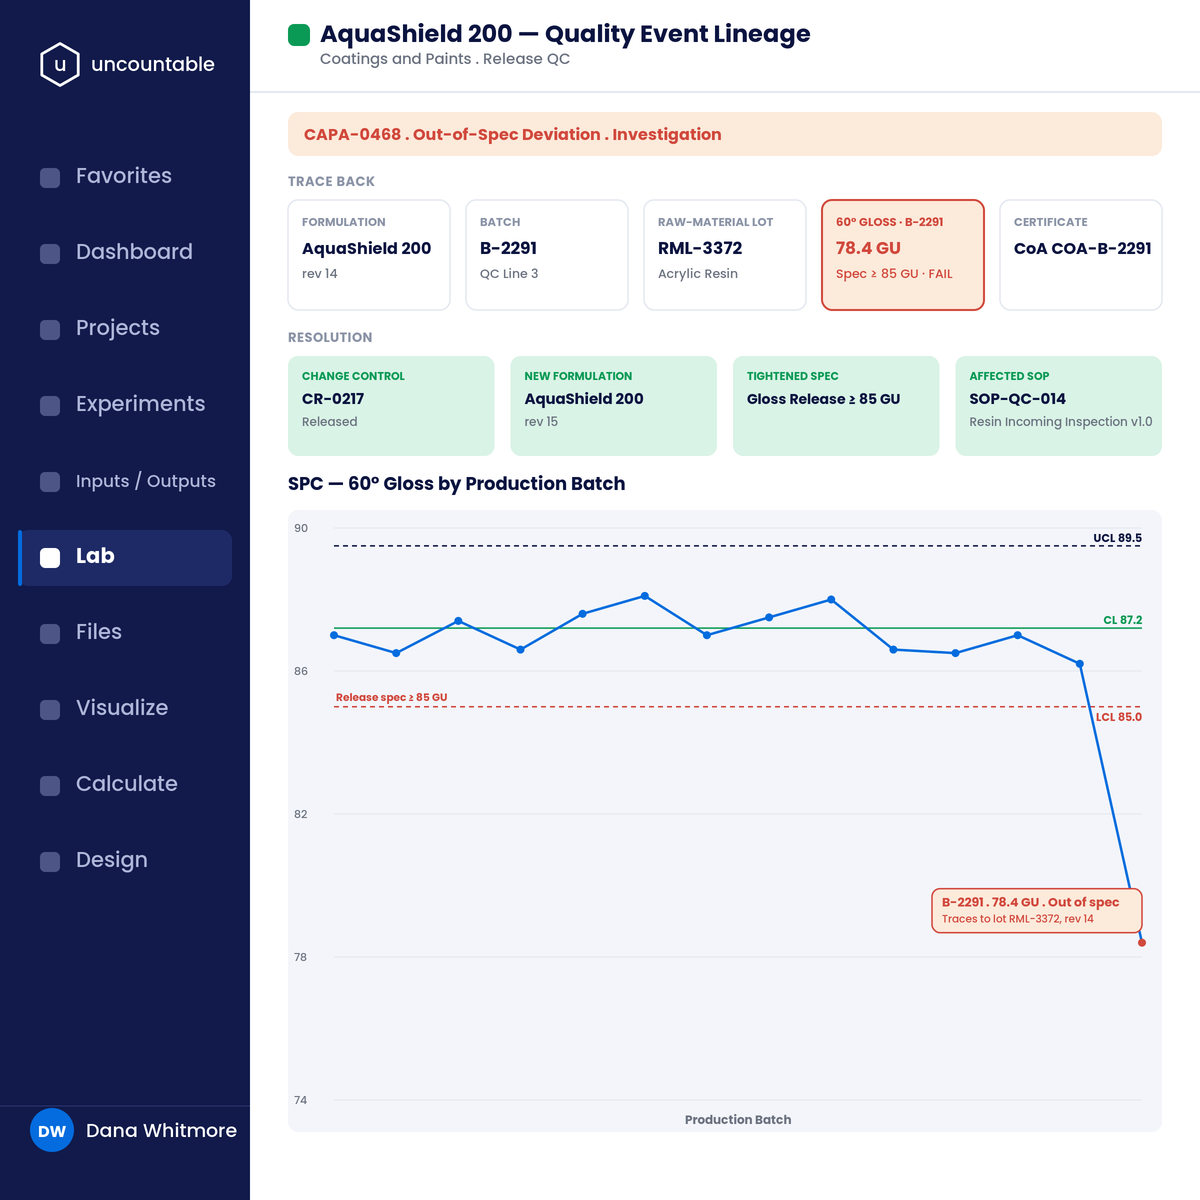Open raw-material lot RML-3372 card
1200x1200 pixels.
point(725,255)
